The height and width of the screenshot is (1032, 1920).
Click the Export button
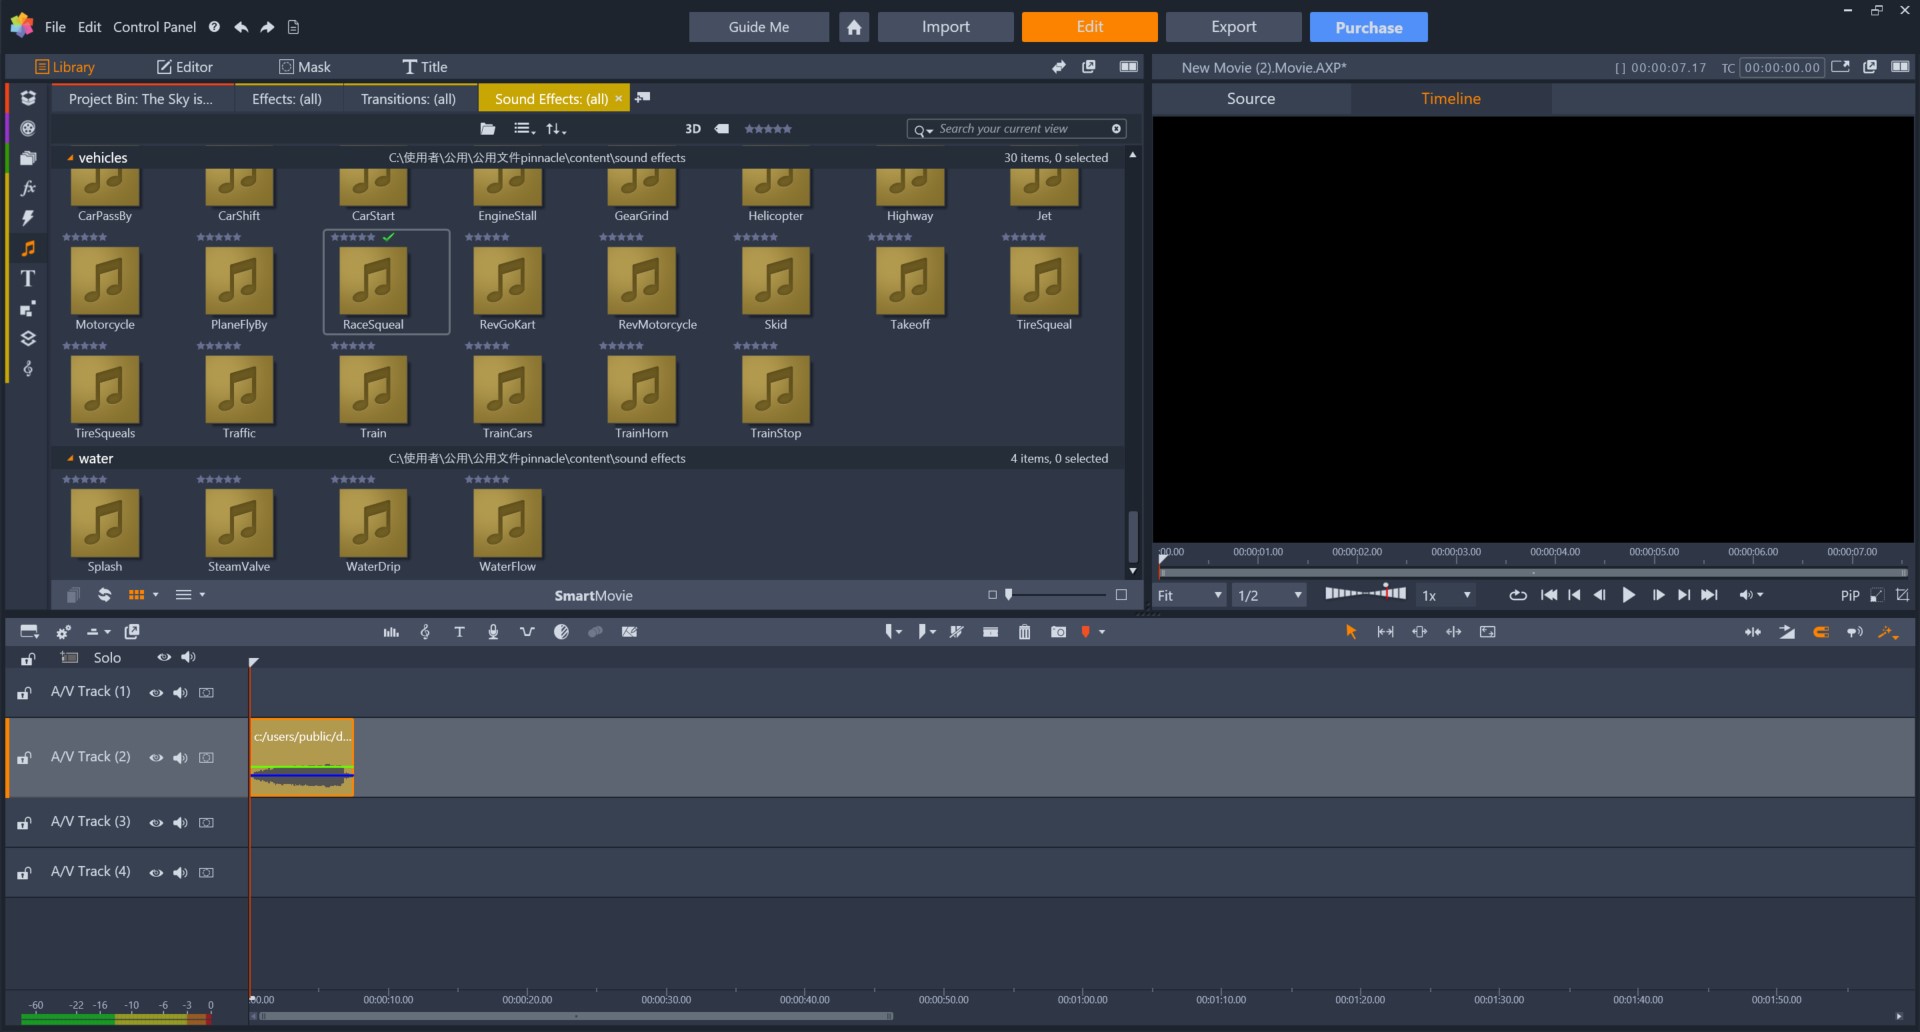(x=1233, y=27)
